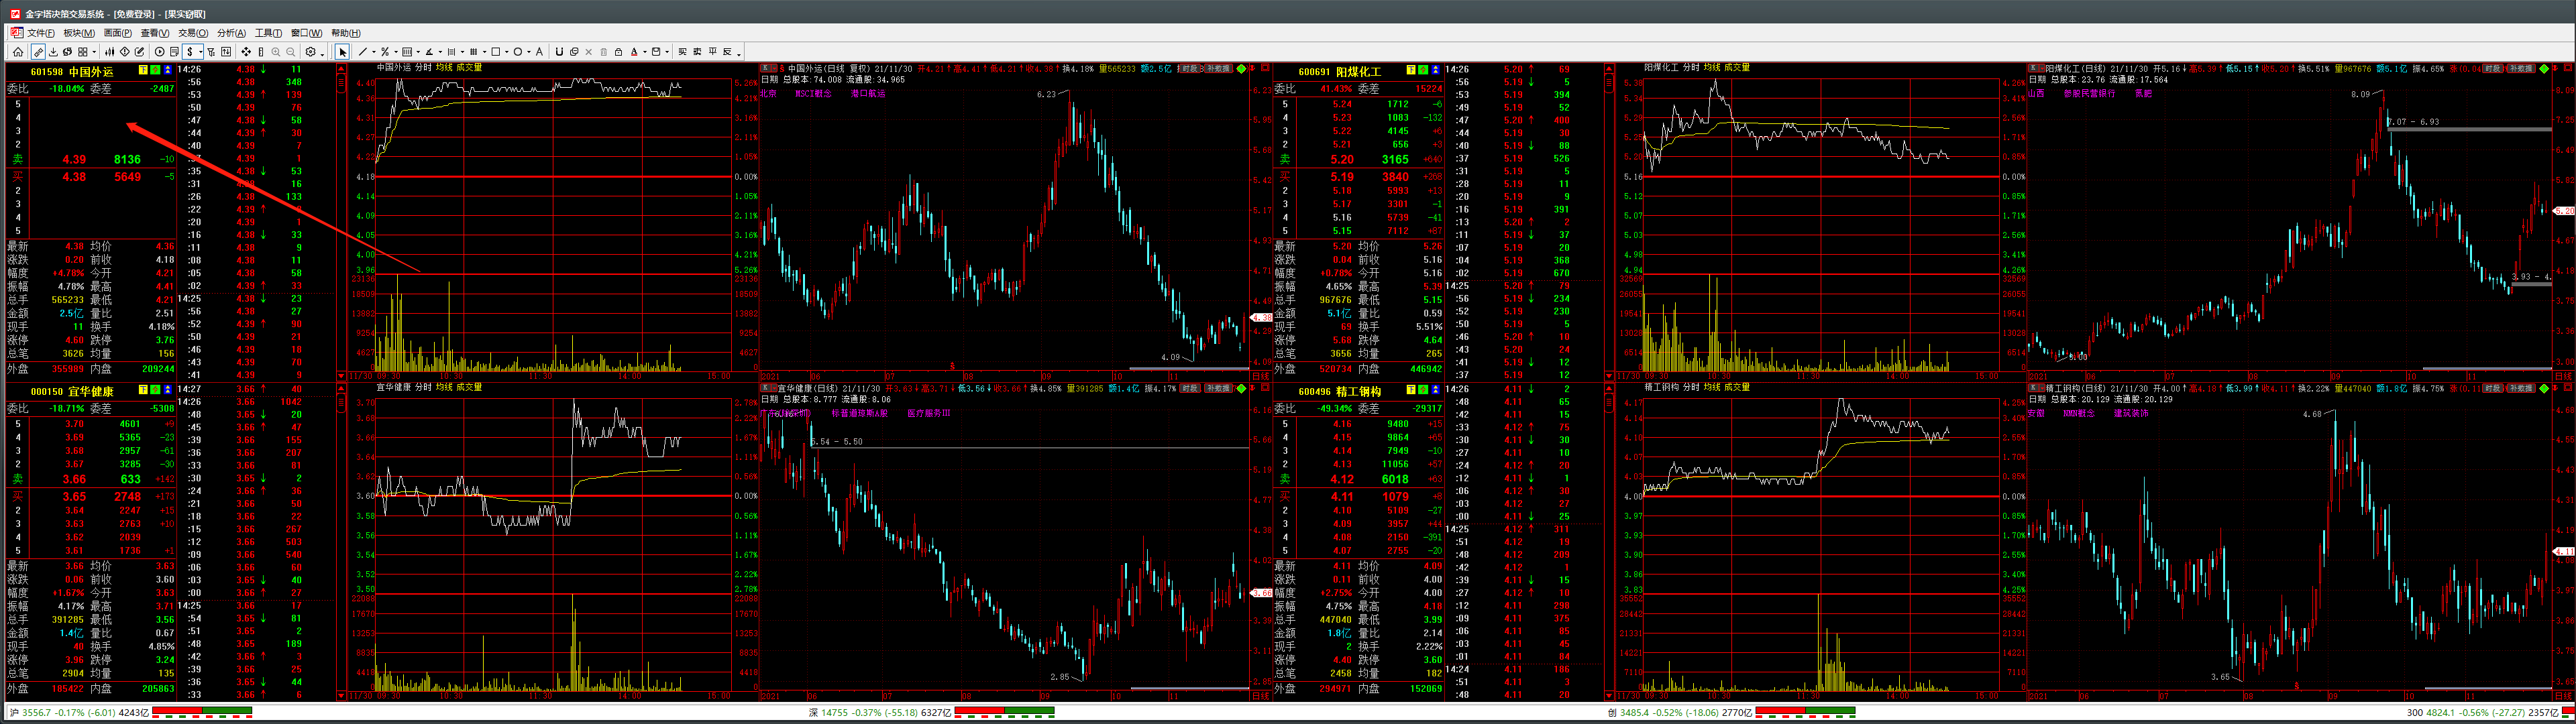Click the refresh data icon
The width and height of the screenshot is (2576, 724).
tap(67, 52)
